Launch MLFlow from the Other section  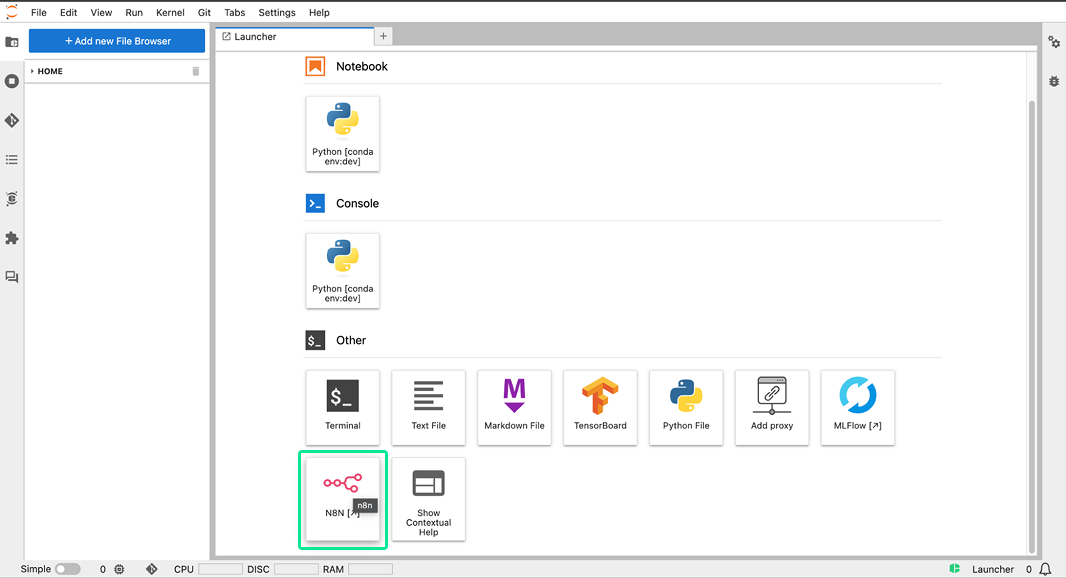click(x=857, y=406)
